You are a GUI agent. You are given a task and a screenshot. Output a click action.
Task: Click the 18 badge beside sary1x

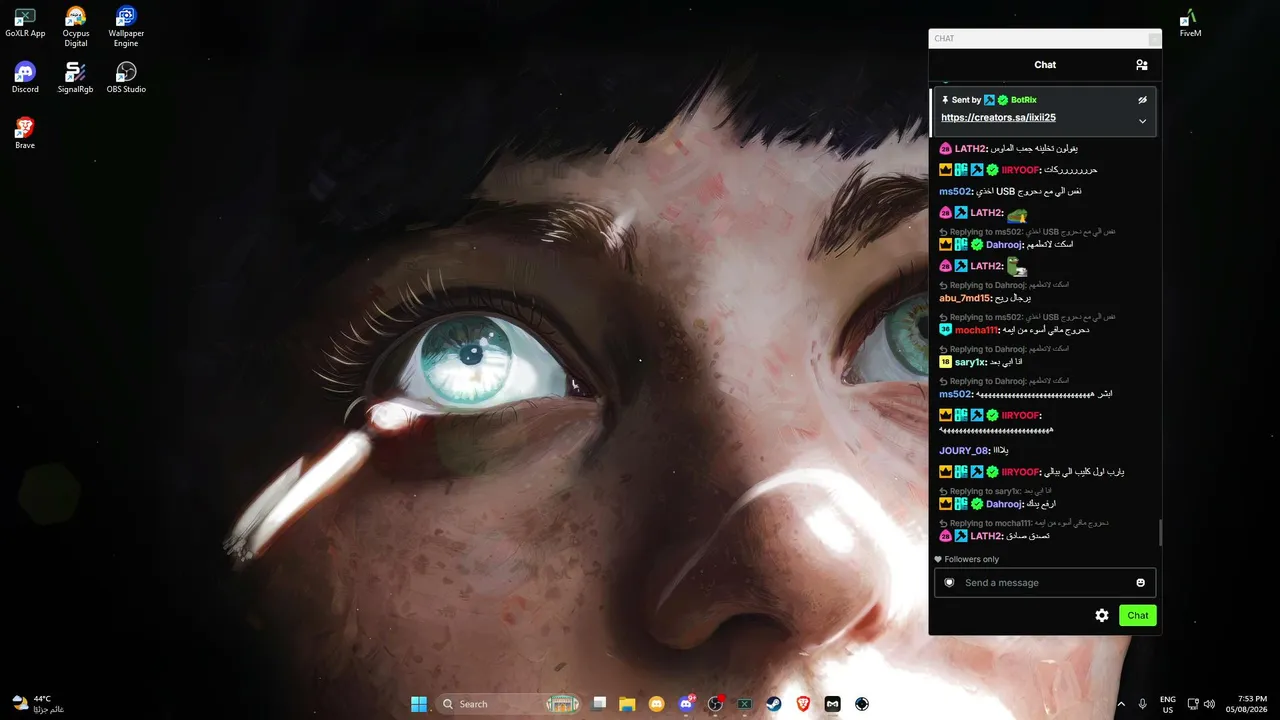945,362
